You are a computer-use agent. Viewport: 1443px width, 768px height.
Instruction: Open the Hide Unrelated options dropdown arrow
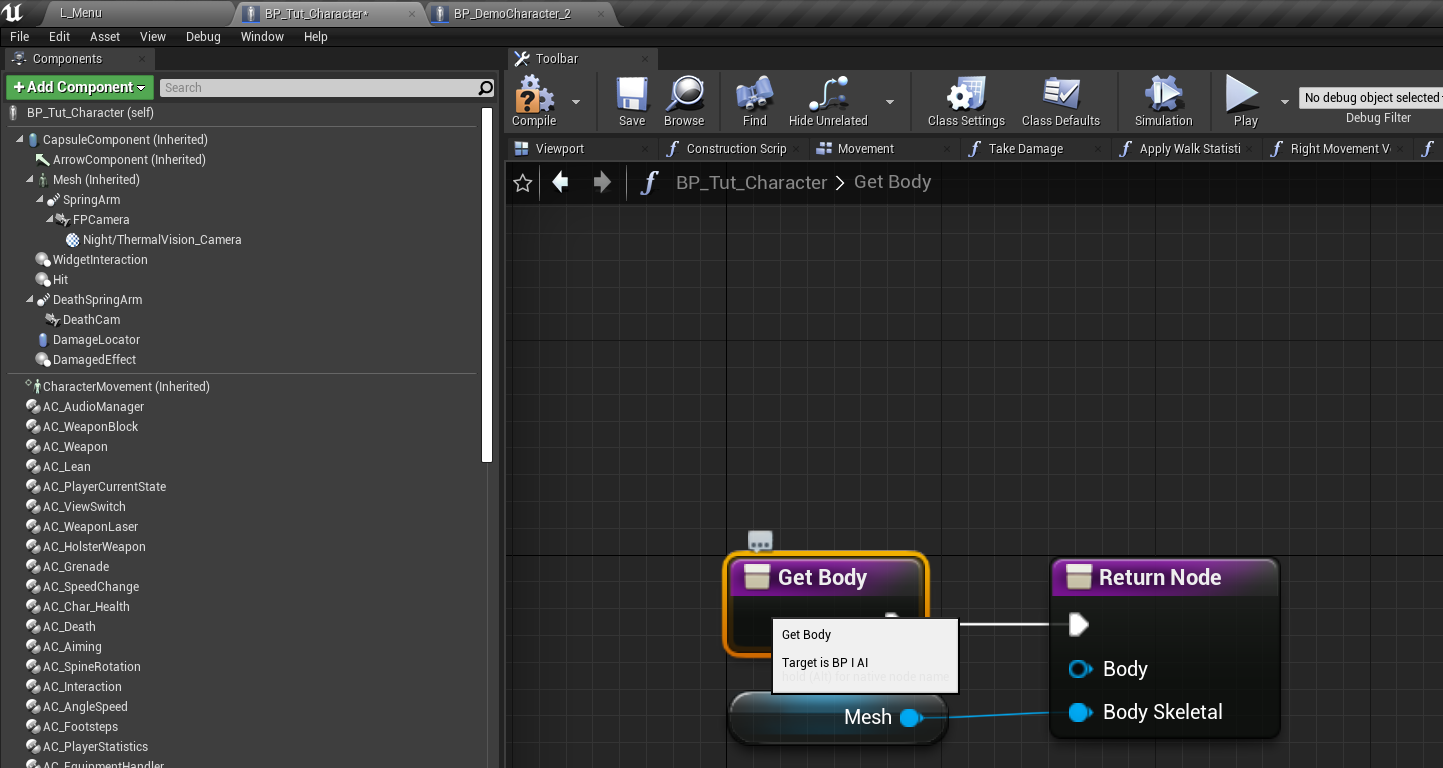pos(890,101)
